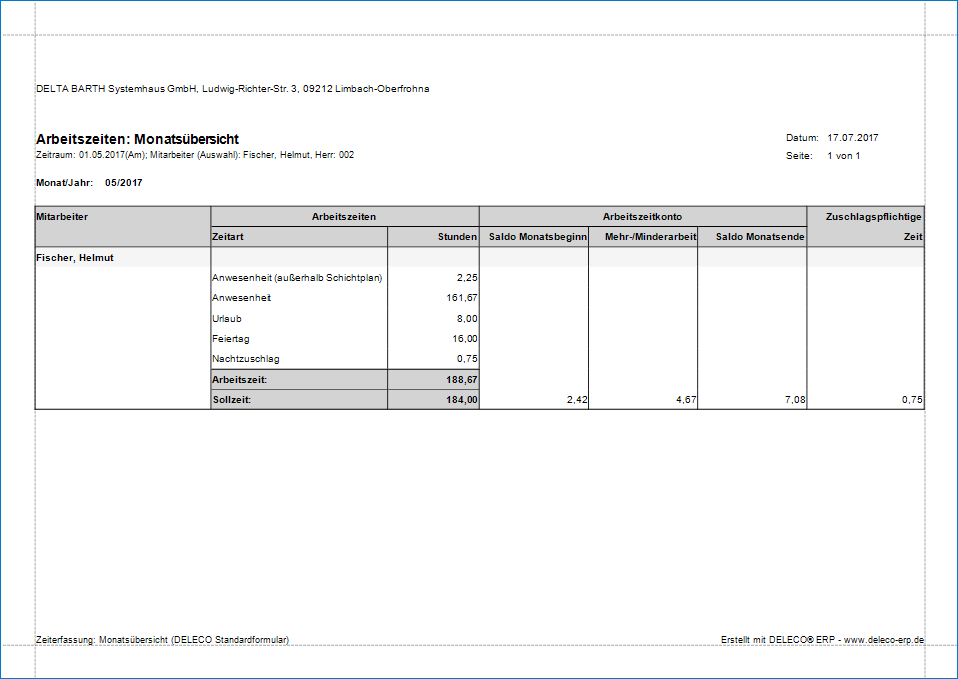
Task: Click the 'Monat/Jahr' value 05/2017
Action: point(124,183)
